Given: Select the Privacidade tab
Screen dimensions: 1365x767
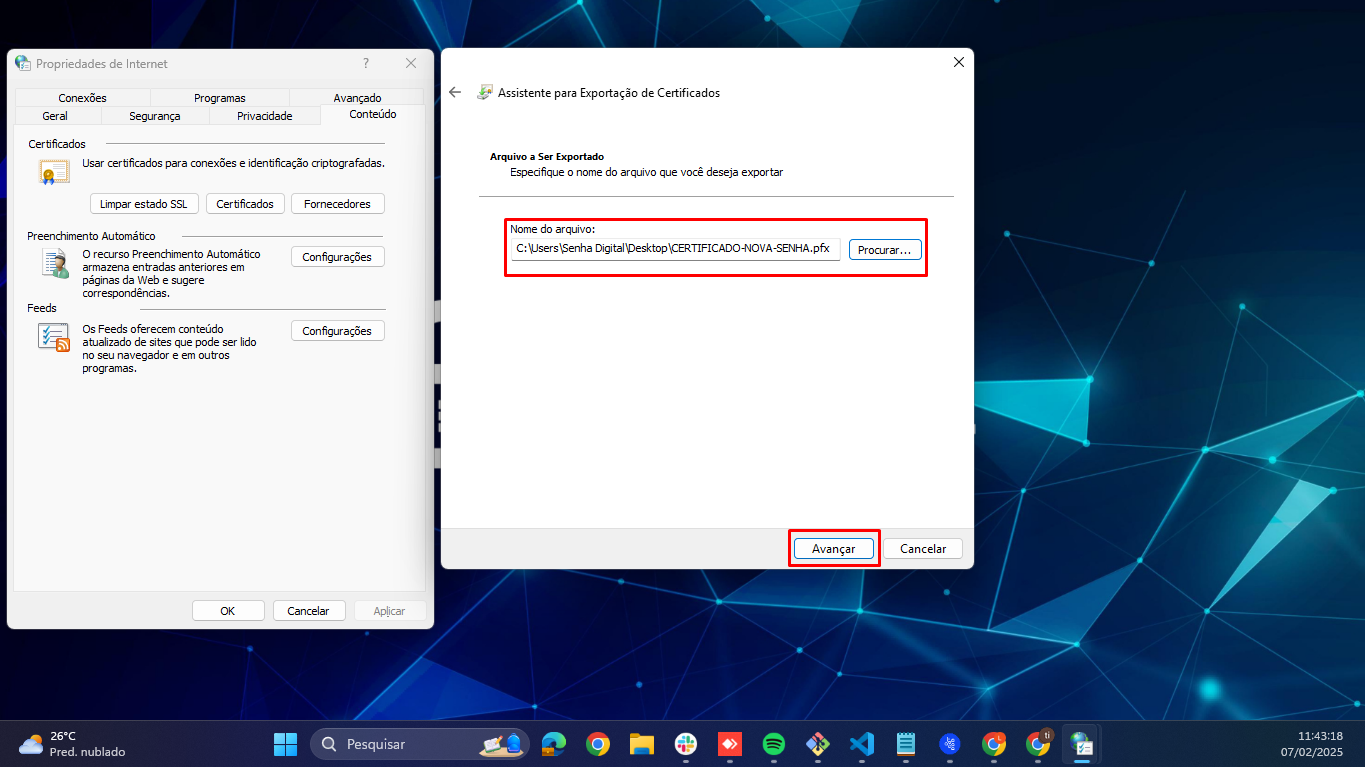Looking at the screenshot, I should (264, 116).
